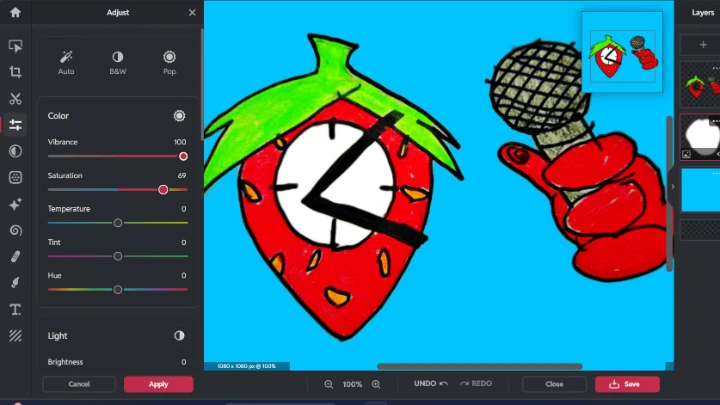Select the Crop tool
Image resolution: width=720 pixels, height=405 pixels.
(x=15, y=72)
